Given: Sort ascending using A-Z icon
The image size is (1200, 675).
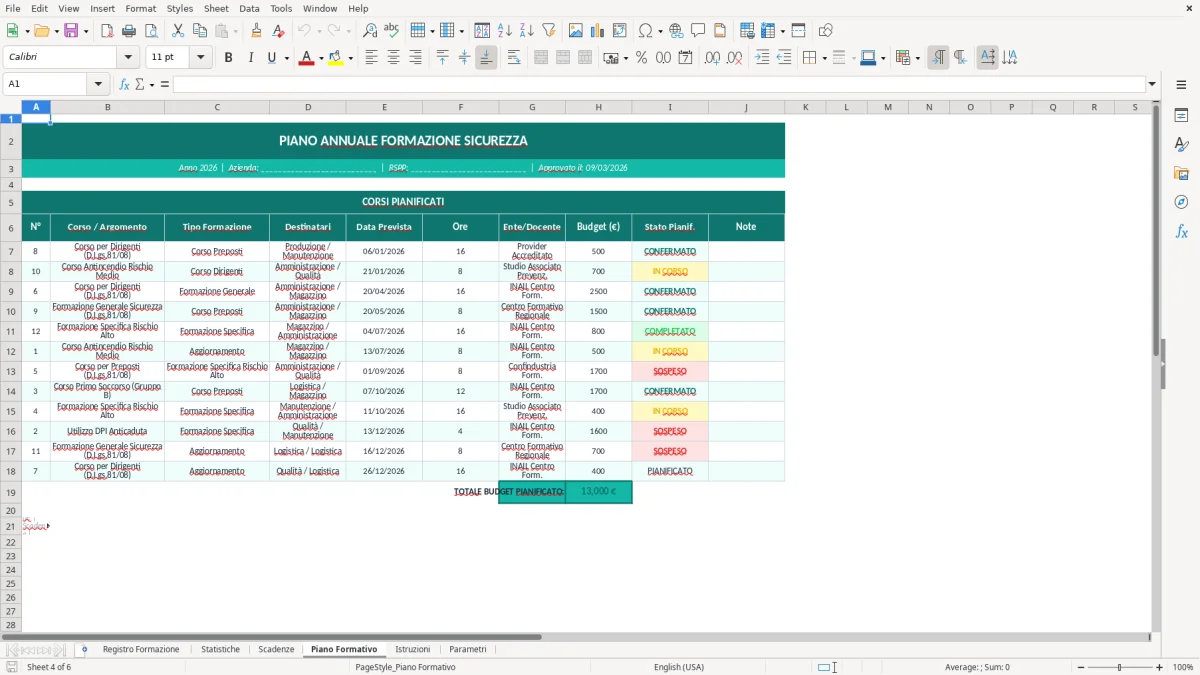Looking at the screenshot, I should pyautogui.click(x=504, y=31).
